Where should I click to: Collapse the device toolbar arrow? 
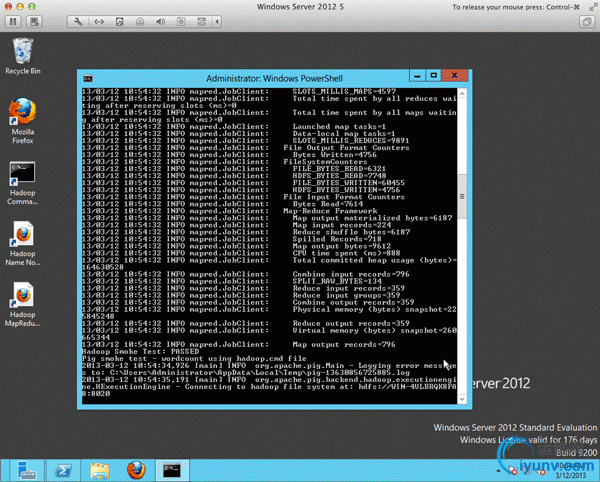tap(217, 21)
